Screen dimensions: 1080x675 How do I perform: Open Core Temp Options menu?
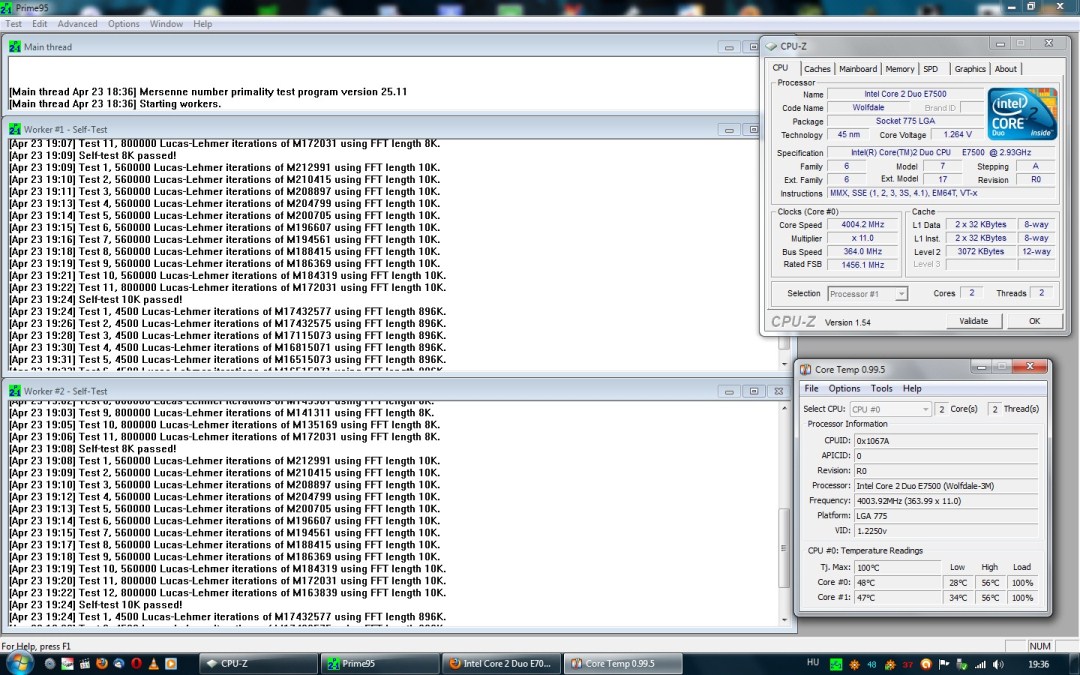click(844, 388)
